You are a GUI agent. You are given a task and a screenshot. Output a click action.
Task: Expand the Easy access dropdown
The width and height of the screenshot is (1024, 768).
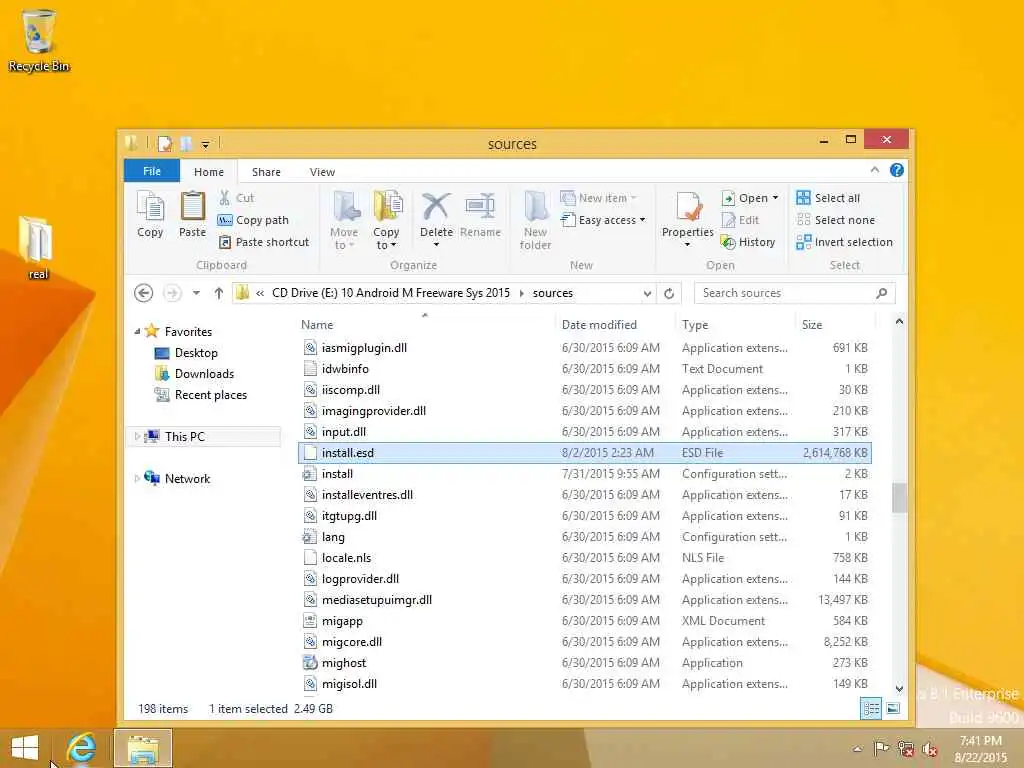[x=642, y=220]
